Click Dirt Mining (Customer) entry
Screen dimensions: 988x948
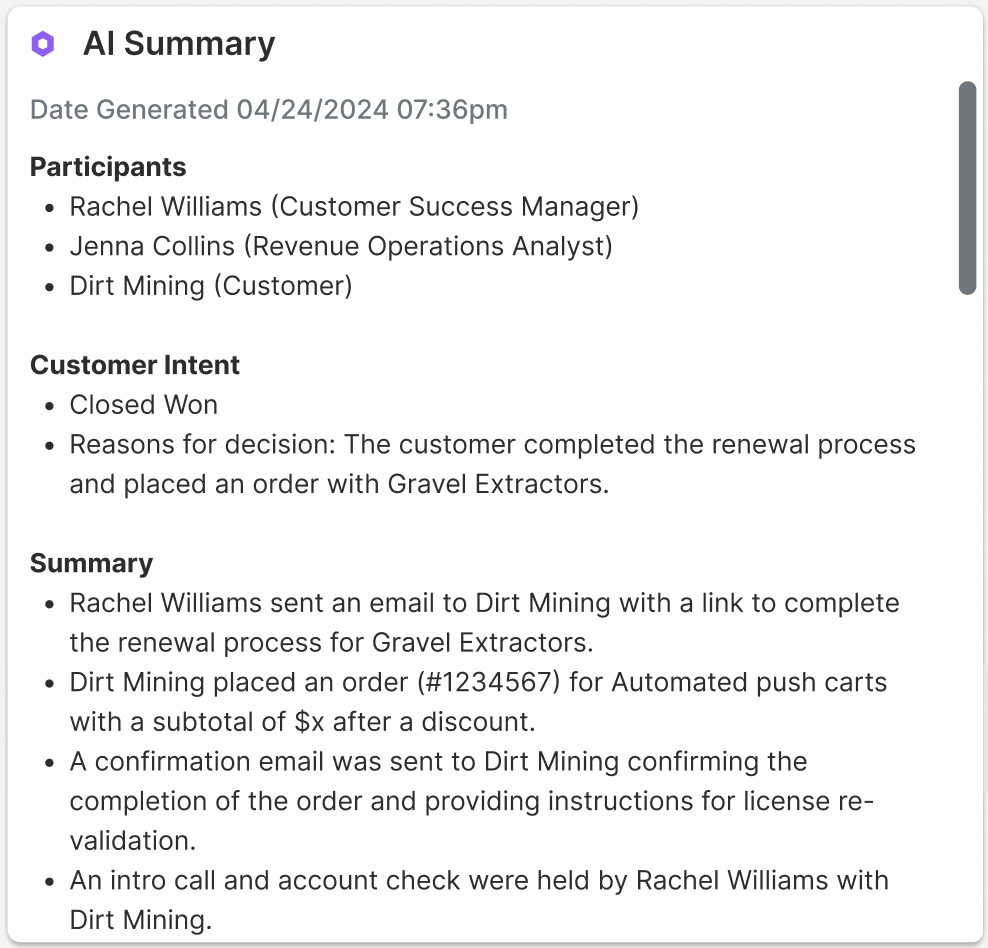point(210,286)
